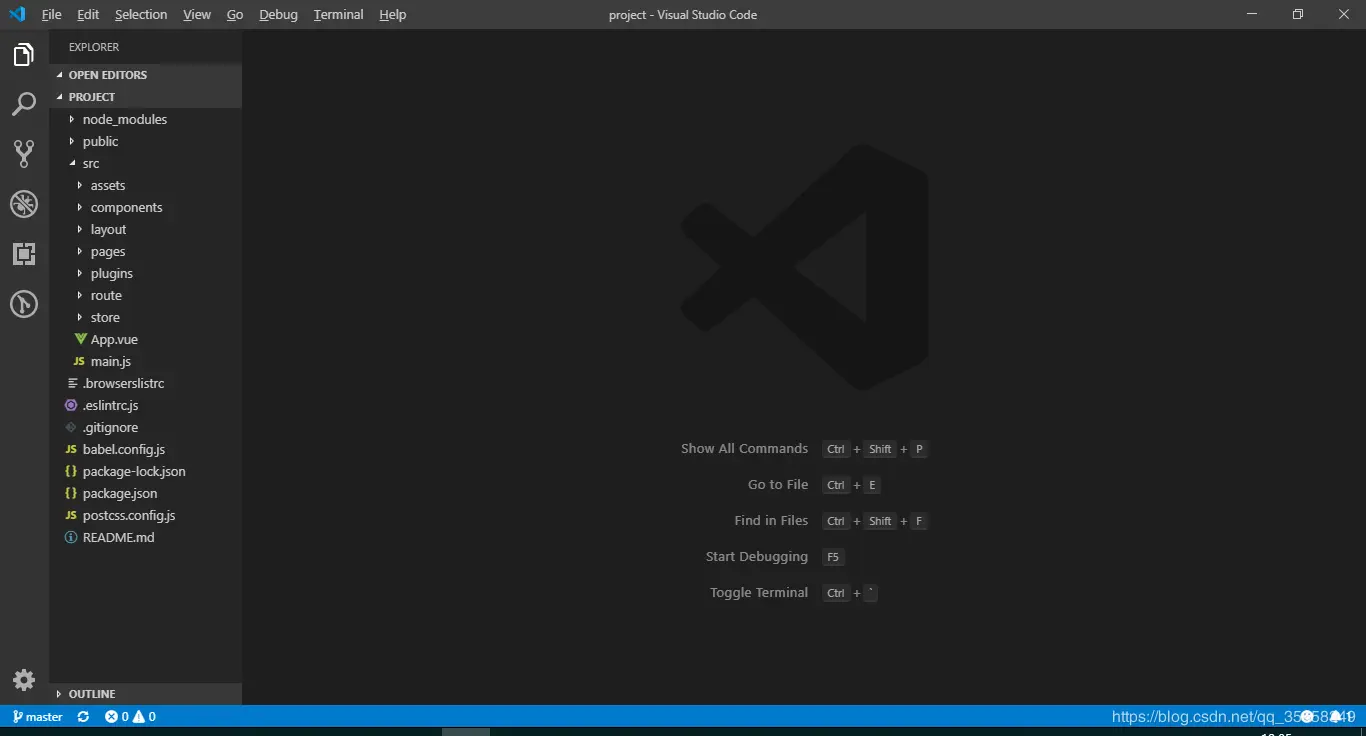1366x736 pixels.
Task: Open README.md file name
Action: click(x=119, y=537)
